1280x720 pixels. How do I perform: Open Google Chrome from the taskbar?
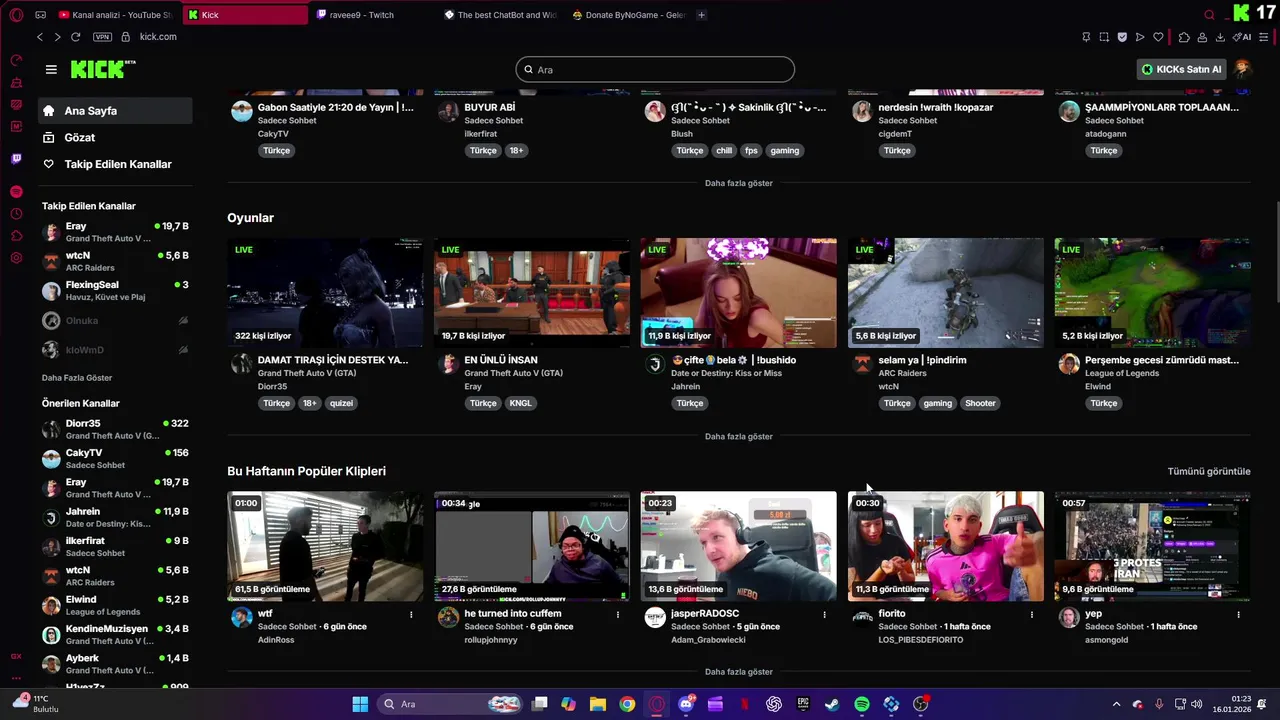(627, 704)
